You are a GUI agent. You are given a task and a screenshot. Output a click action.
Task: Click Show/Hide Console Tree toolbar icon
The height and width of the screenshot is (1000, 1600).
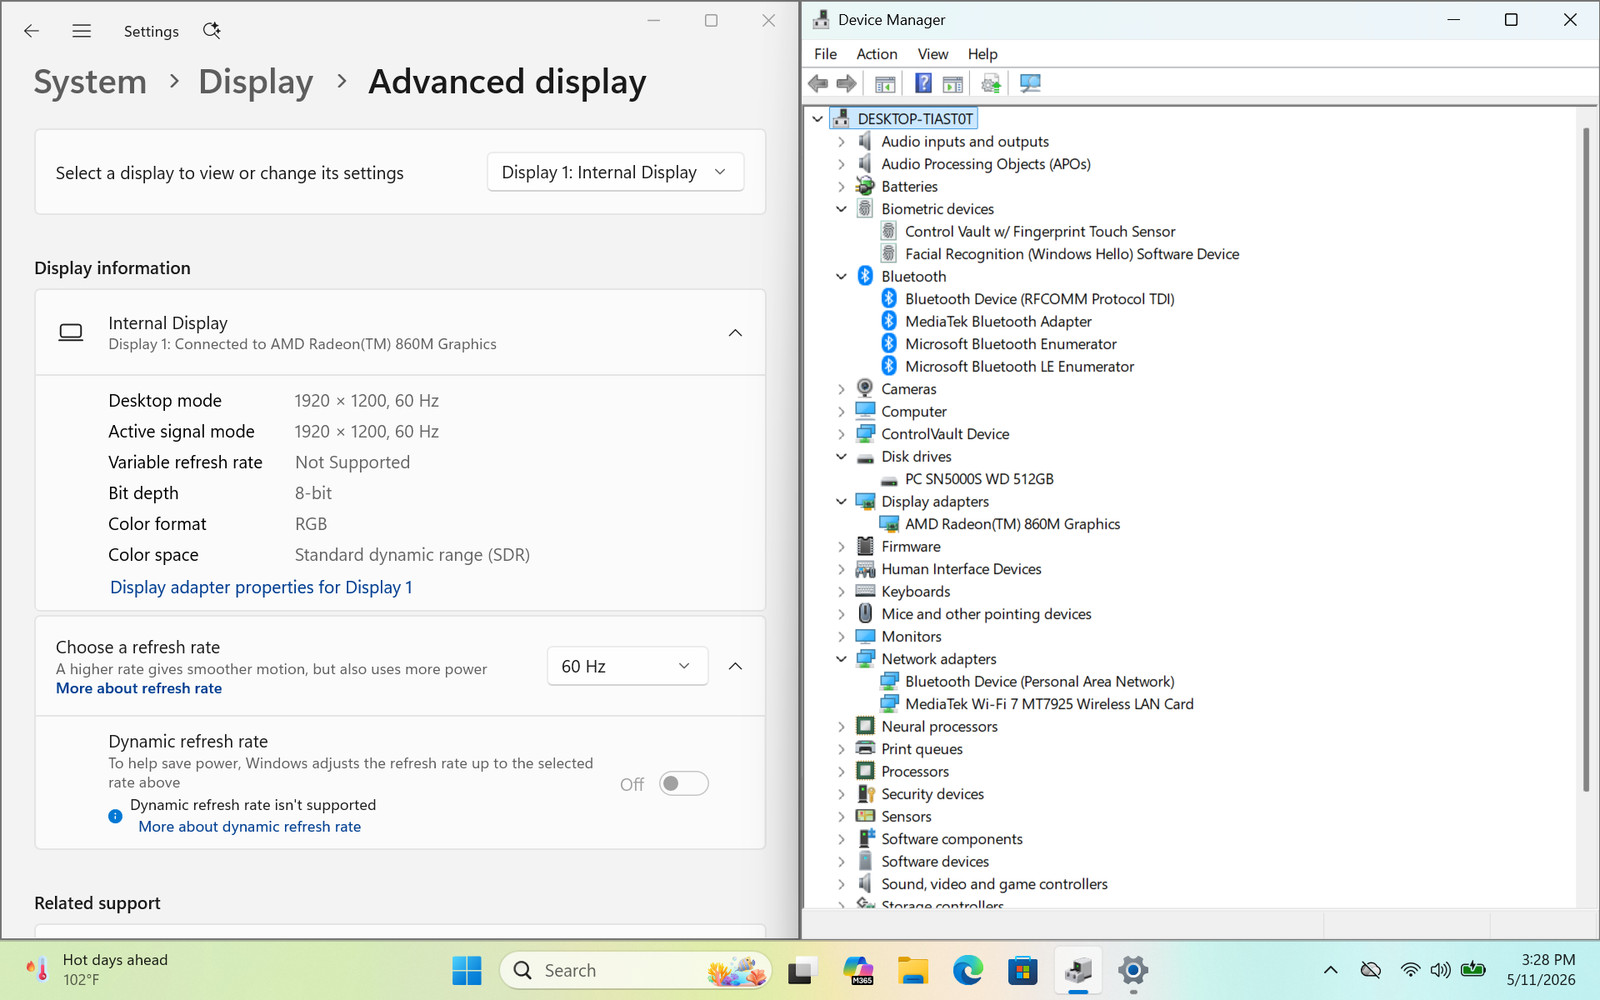[885, 84]
